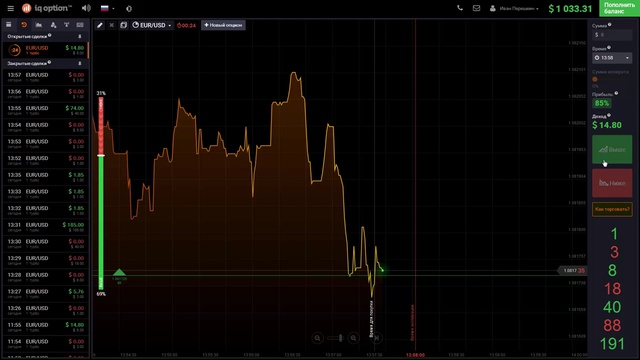
Task: Mute sound with the speaker icon
Action: click(x=86, y=8)
